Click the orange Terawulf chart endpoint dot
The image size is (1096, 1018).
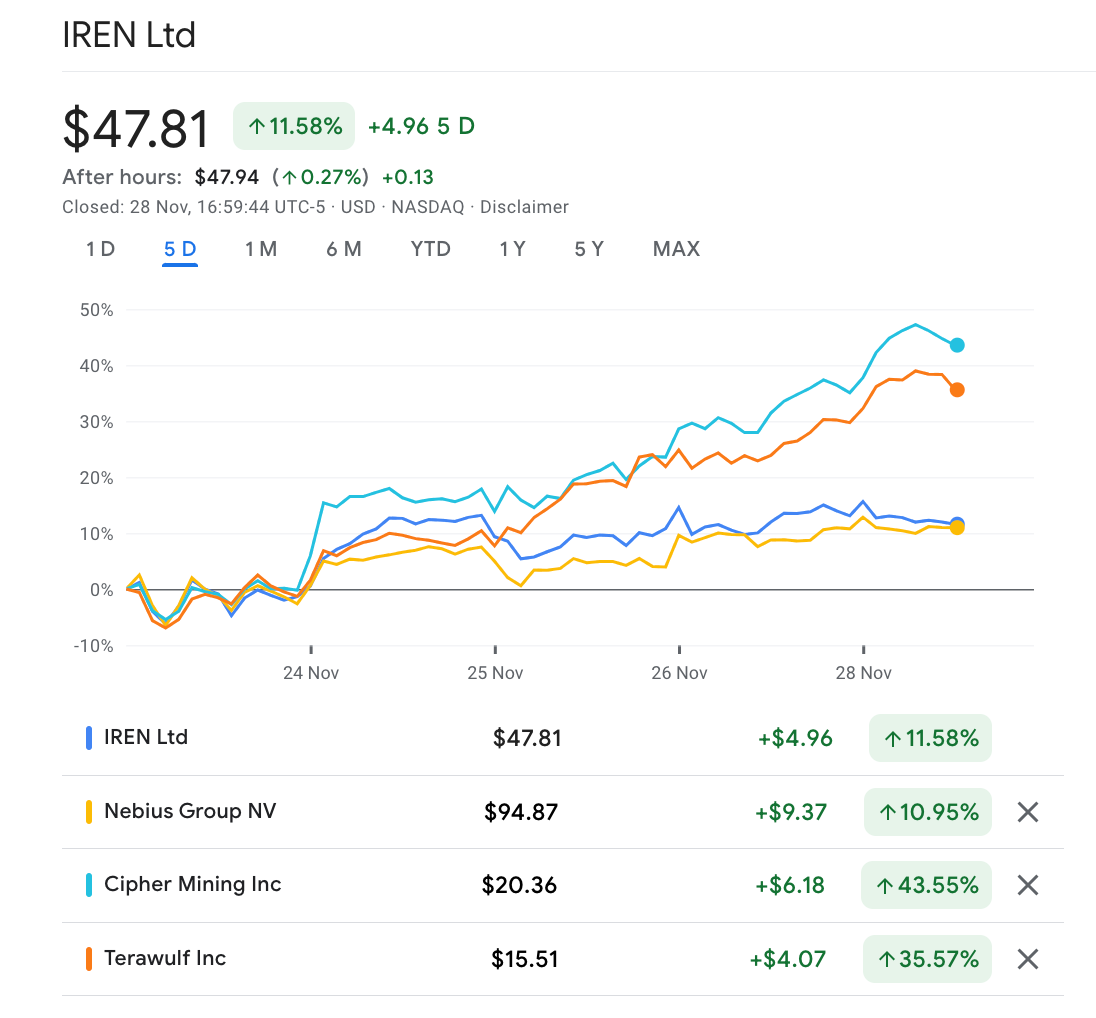(x=957, y=389)
